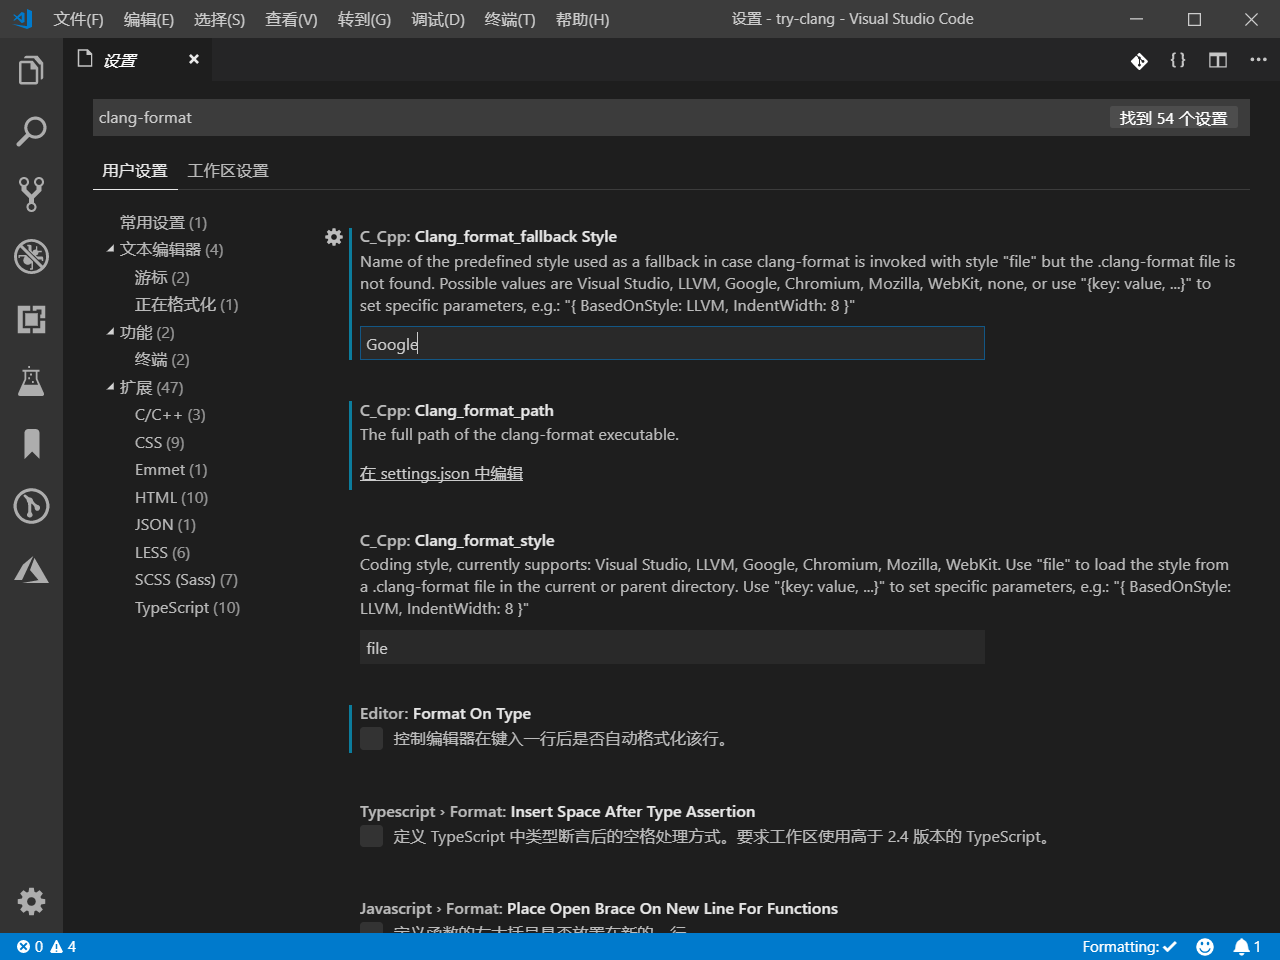The width and height of the screenshot is (1280, 960).
Task: Click the Open settings.json curly braces icon
Action: pyautogui.click(x=1178, y=60)
